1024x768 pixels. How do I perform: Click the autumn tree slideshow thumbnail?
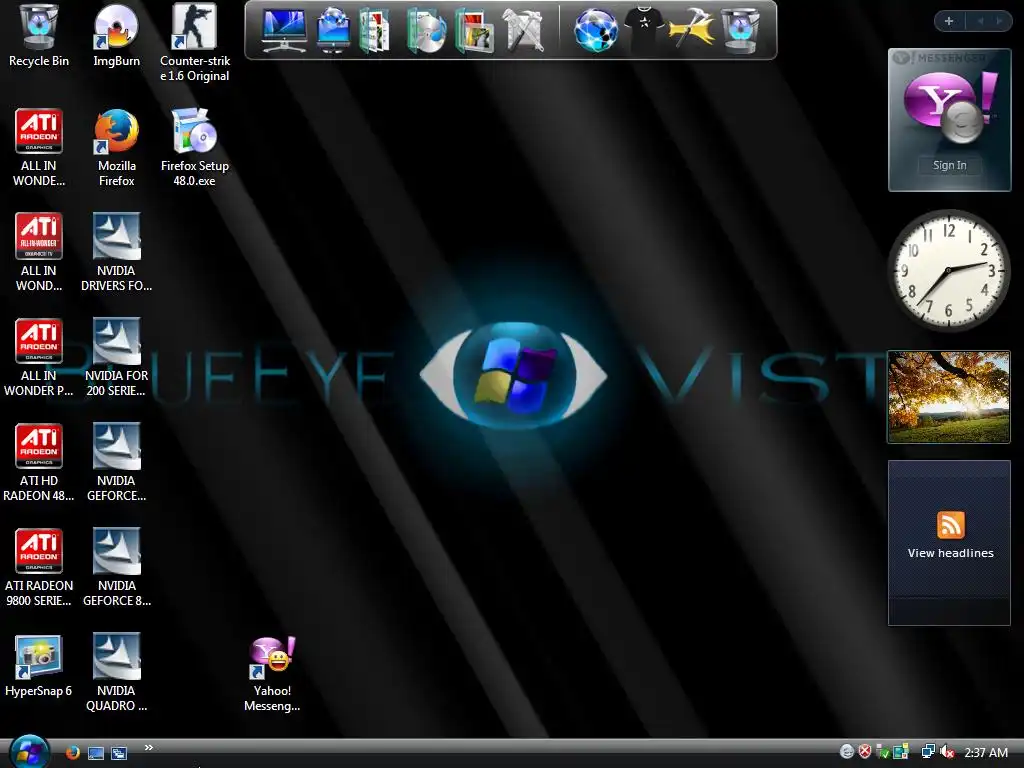pyautogui.click(x=948, y=397)
